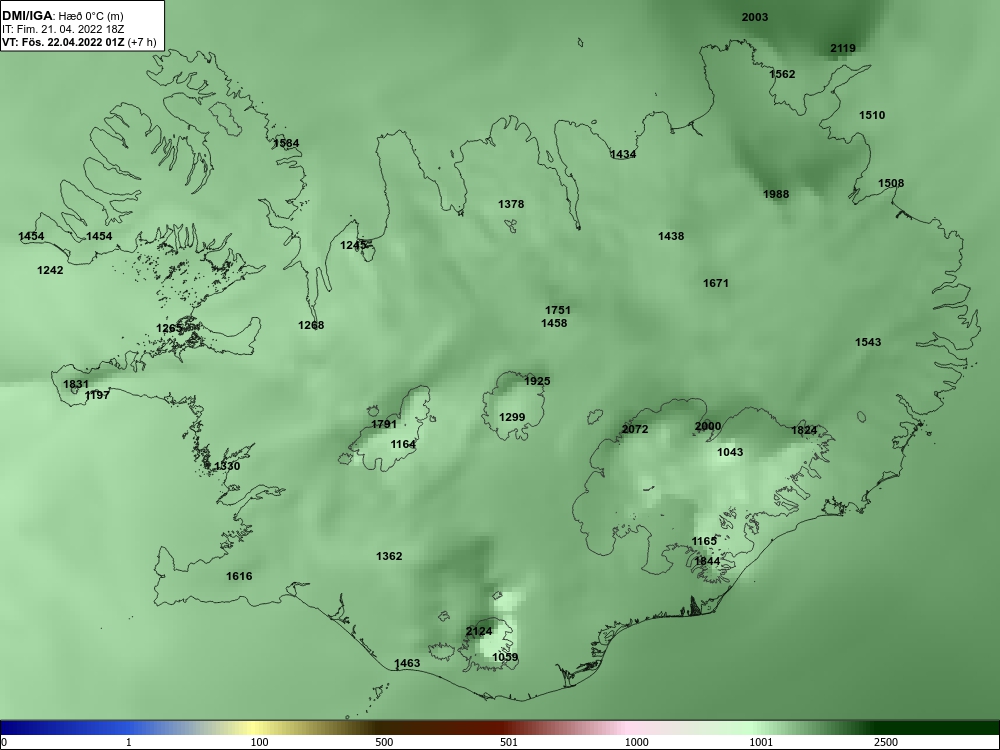Click the 1584 value label

[286, 143]
